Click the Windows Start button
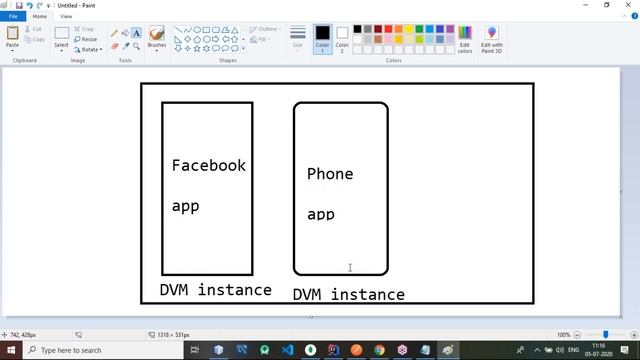 tap(11, 350)
